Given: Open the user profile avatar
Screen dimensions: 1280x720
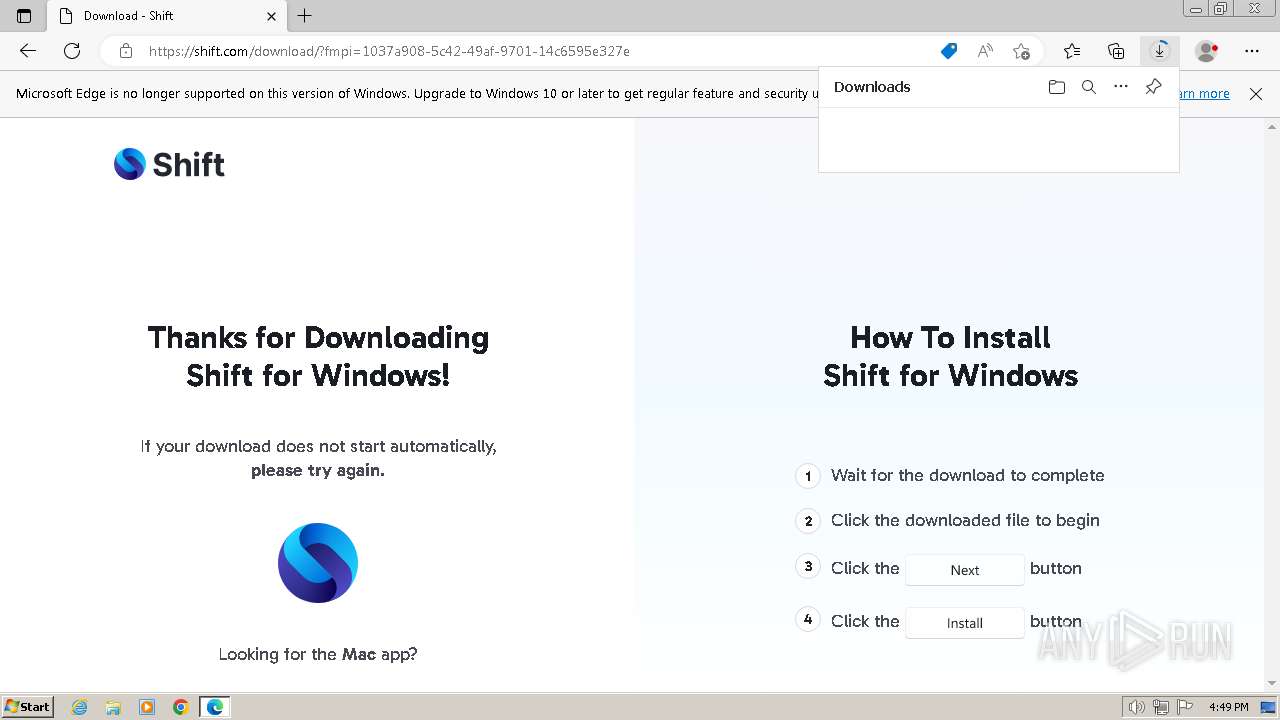Looking at the screenshot, I should coord(1207,51).
